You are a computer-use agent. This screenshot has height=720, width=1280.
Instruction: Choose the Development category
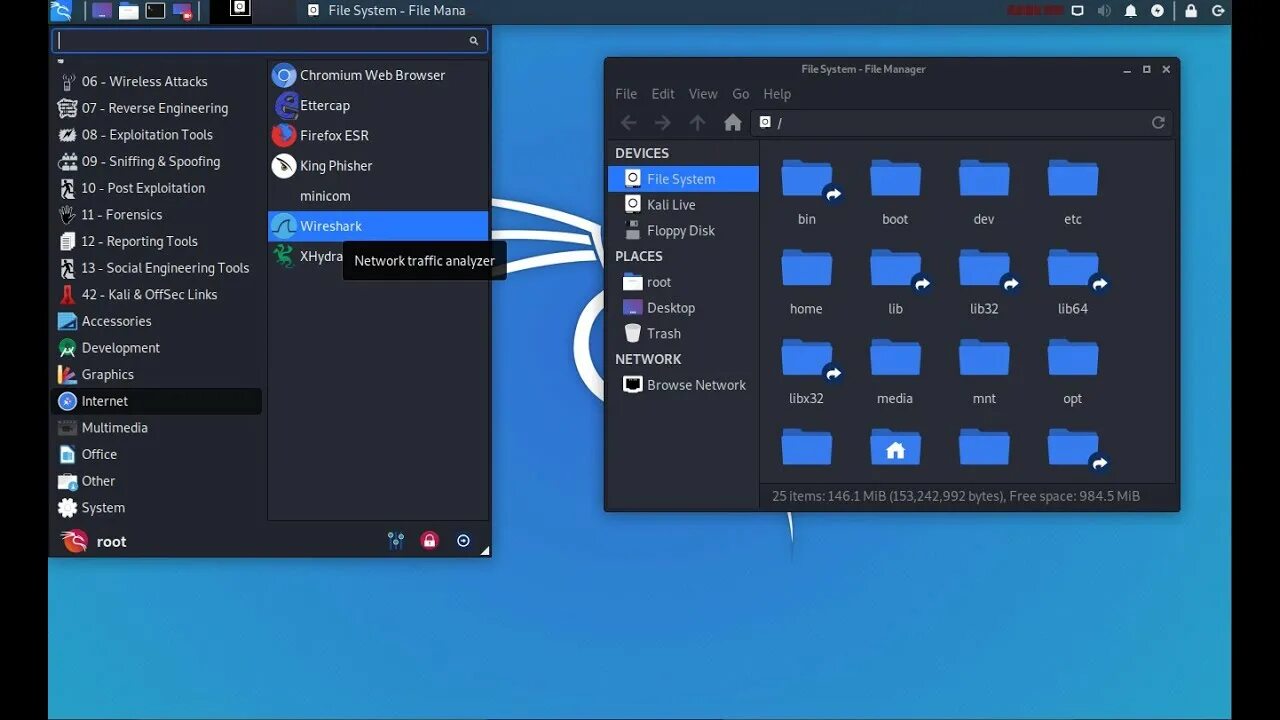pos(157,348)
